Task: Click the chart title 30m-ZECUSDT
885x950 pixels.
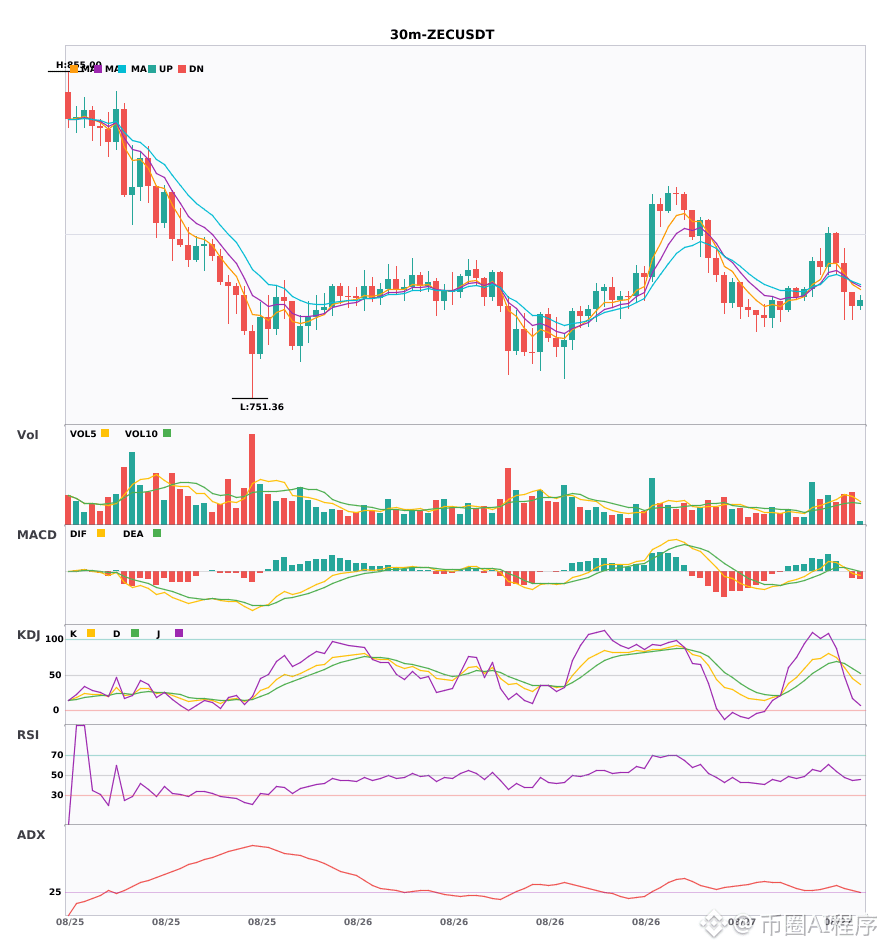Action: [442, 35]
